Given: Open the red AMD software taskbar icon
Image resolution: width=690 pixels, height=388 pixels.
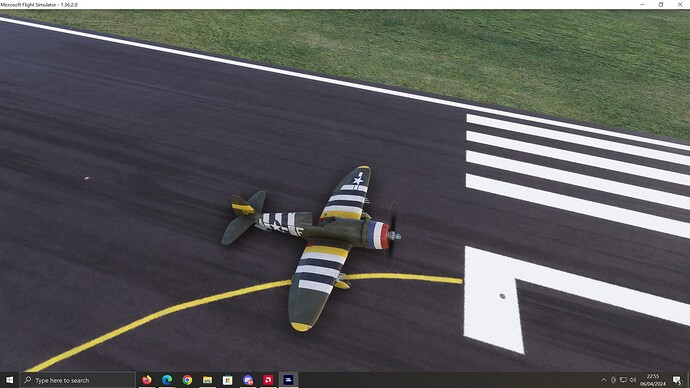Looking at the screenshot, I should click(268, 380).
